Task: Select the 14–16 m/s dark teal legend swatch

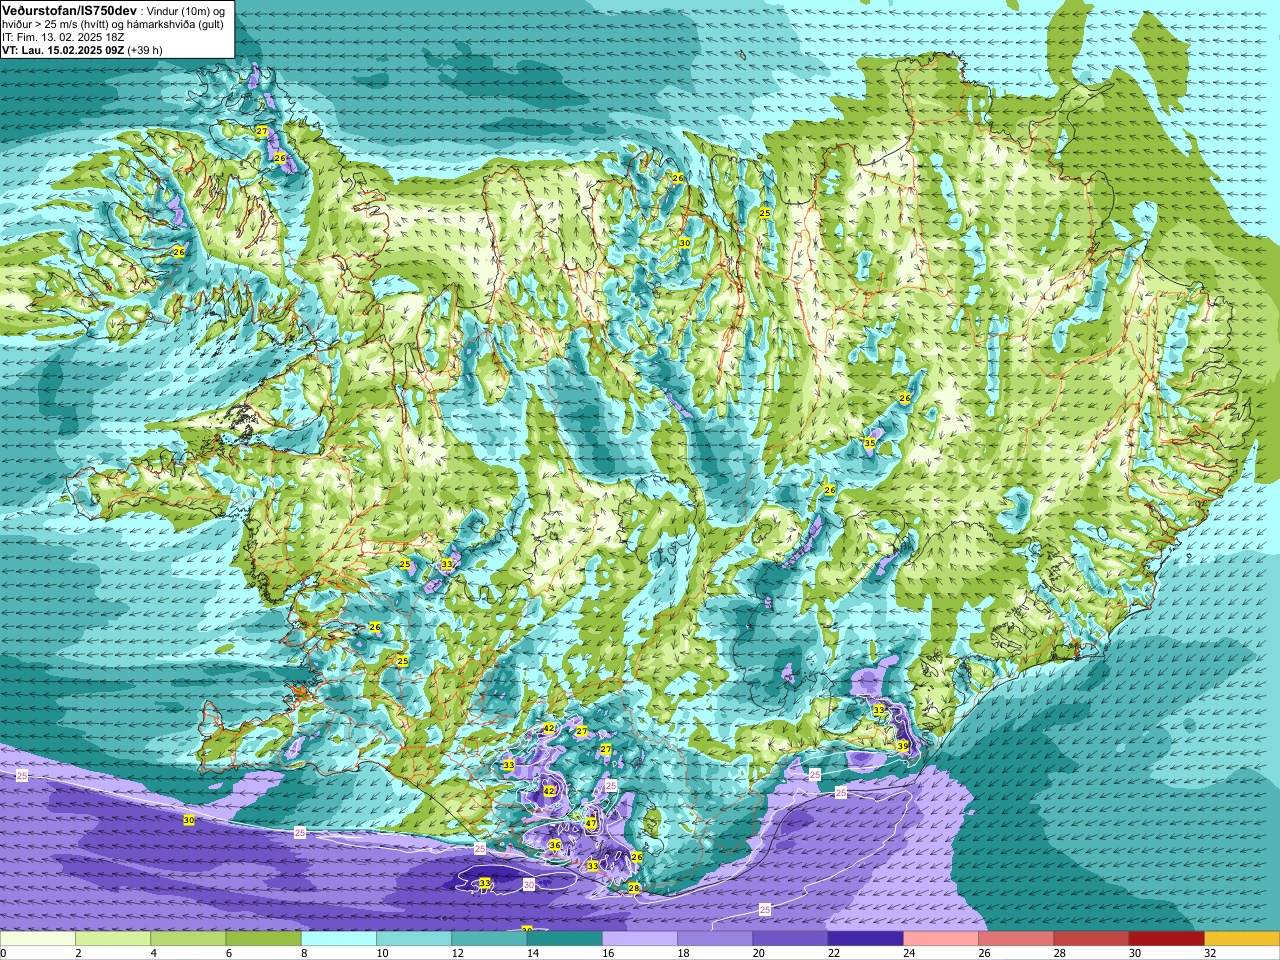Action: pyautogui.click(x=564, y=939)
